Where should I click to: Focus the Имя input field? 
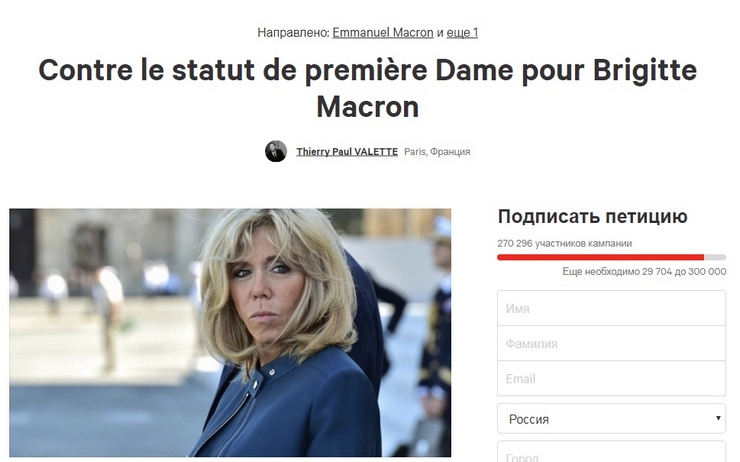click(x=611, y=308)
